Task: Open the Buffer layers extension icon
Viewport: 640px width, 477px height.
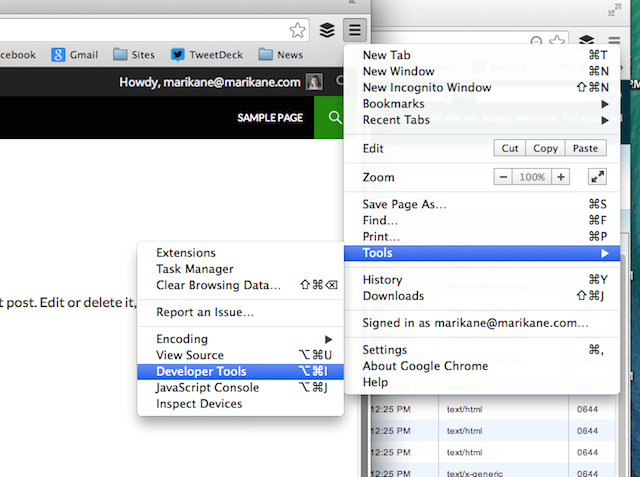Action: pos(327,30)
